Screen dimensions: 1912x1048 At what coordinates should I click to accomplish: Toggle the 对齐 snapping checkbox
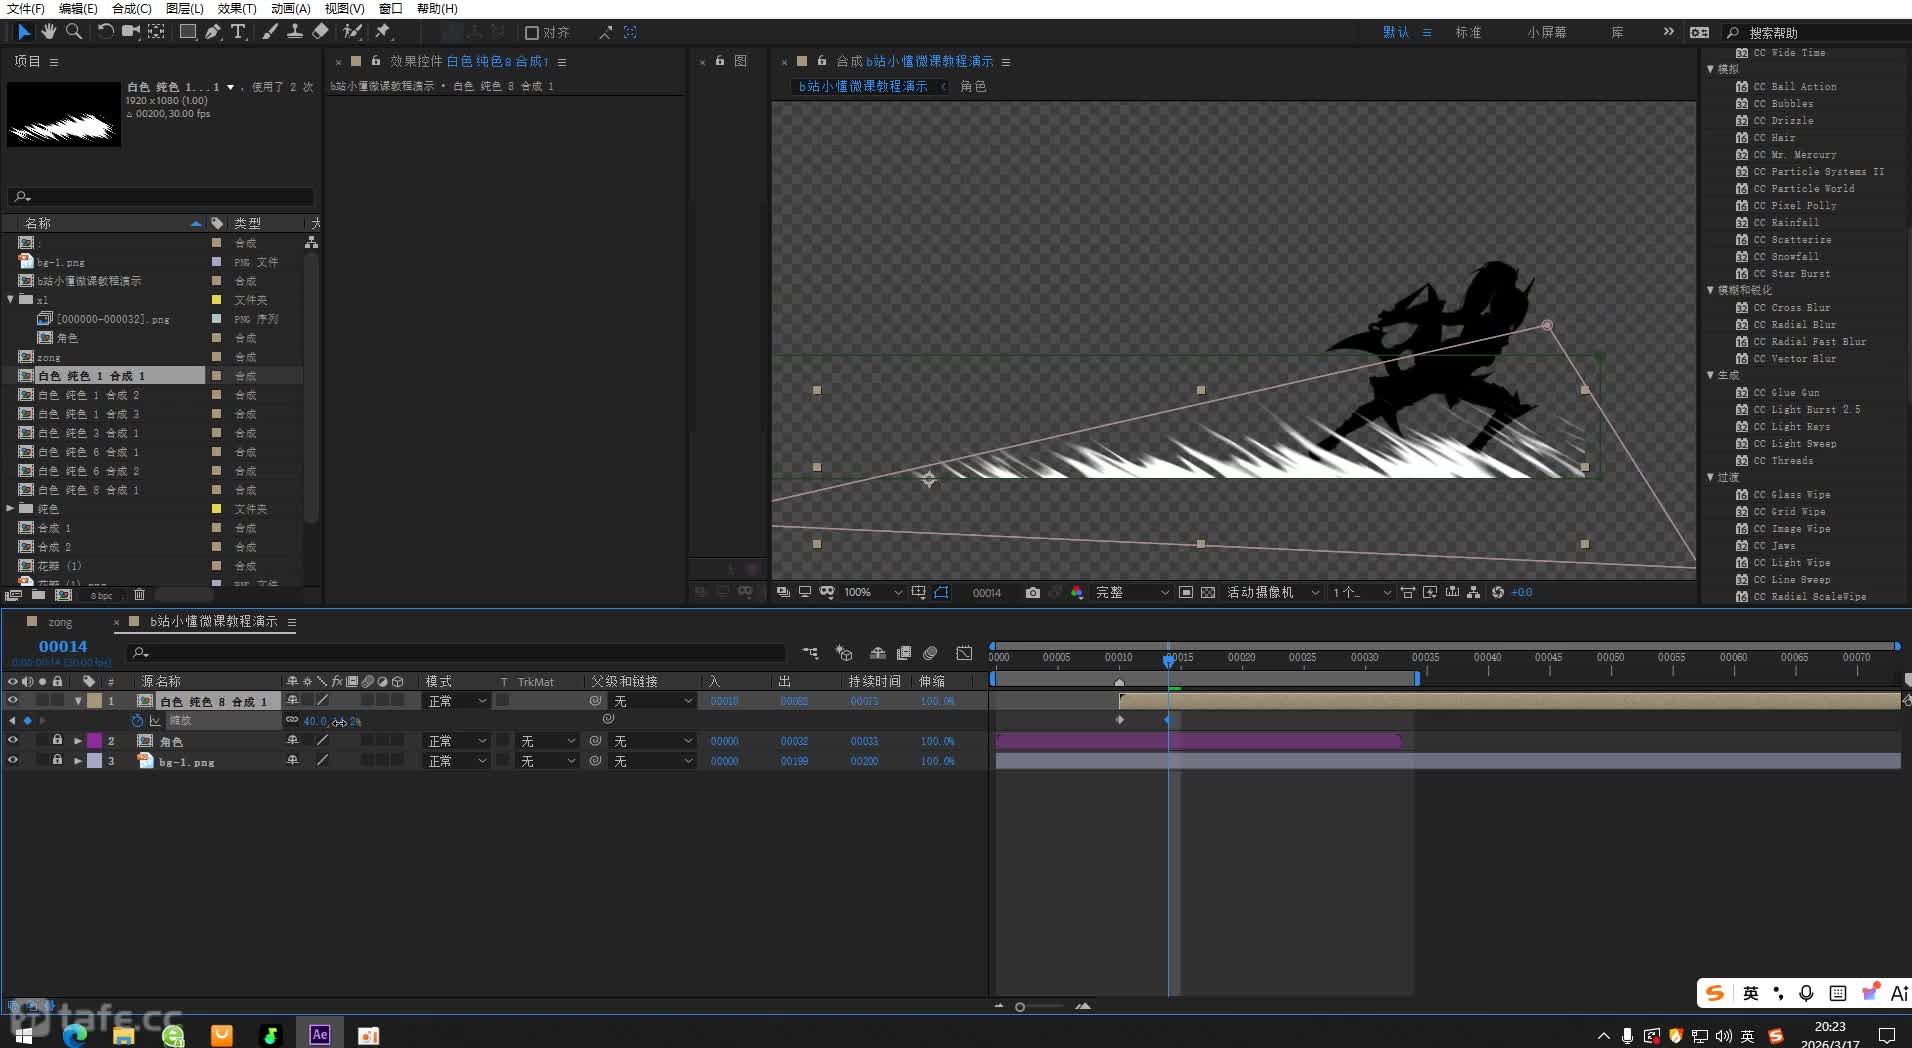532,33
